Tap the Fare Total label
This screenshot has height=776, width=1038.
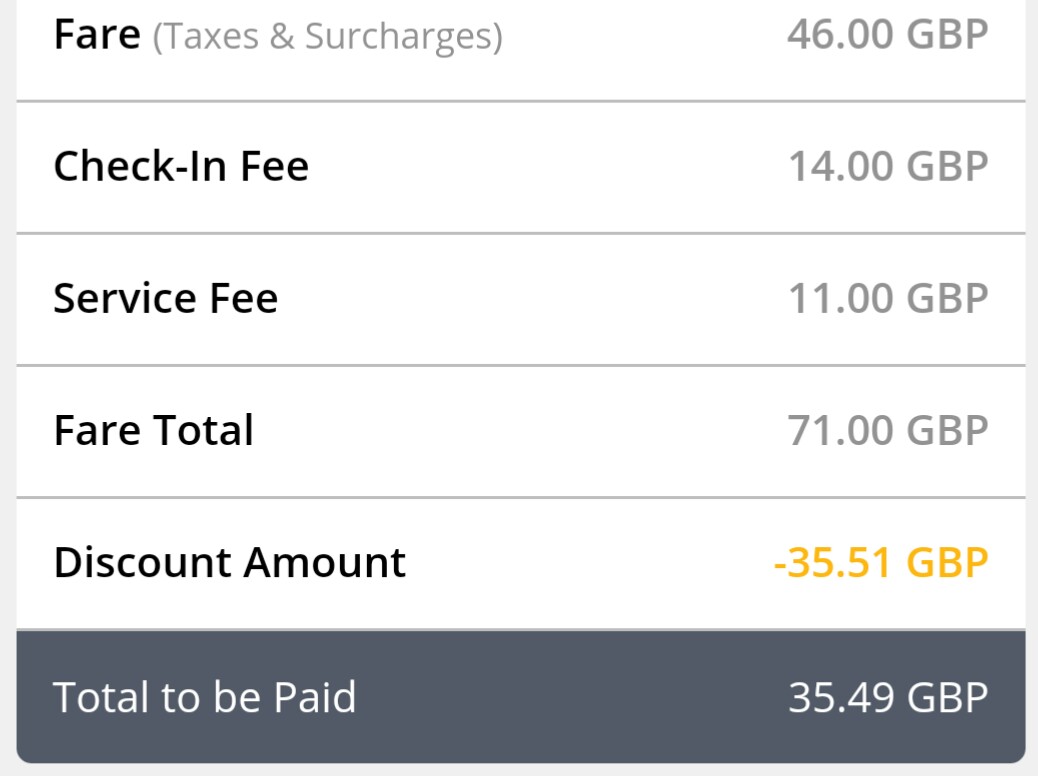154,430
